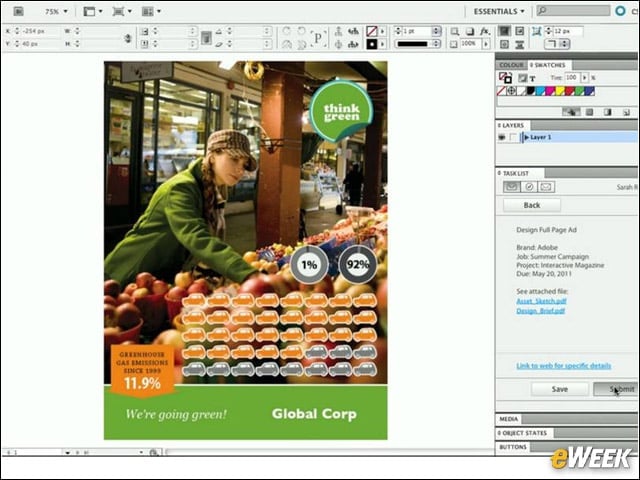Click the Fill Frame Proportionally icon

coord(505,31)
